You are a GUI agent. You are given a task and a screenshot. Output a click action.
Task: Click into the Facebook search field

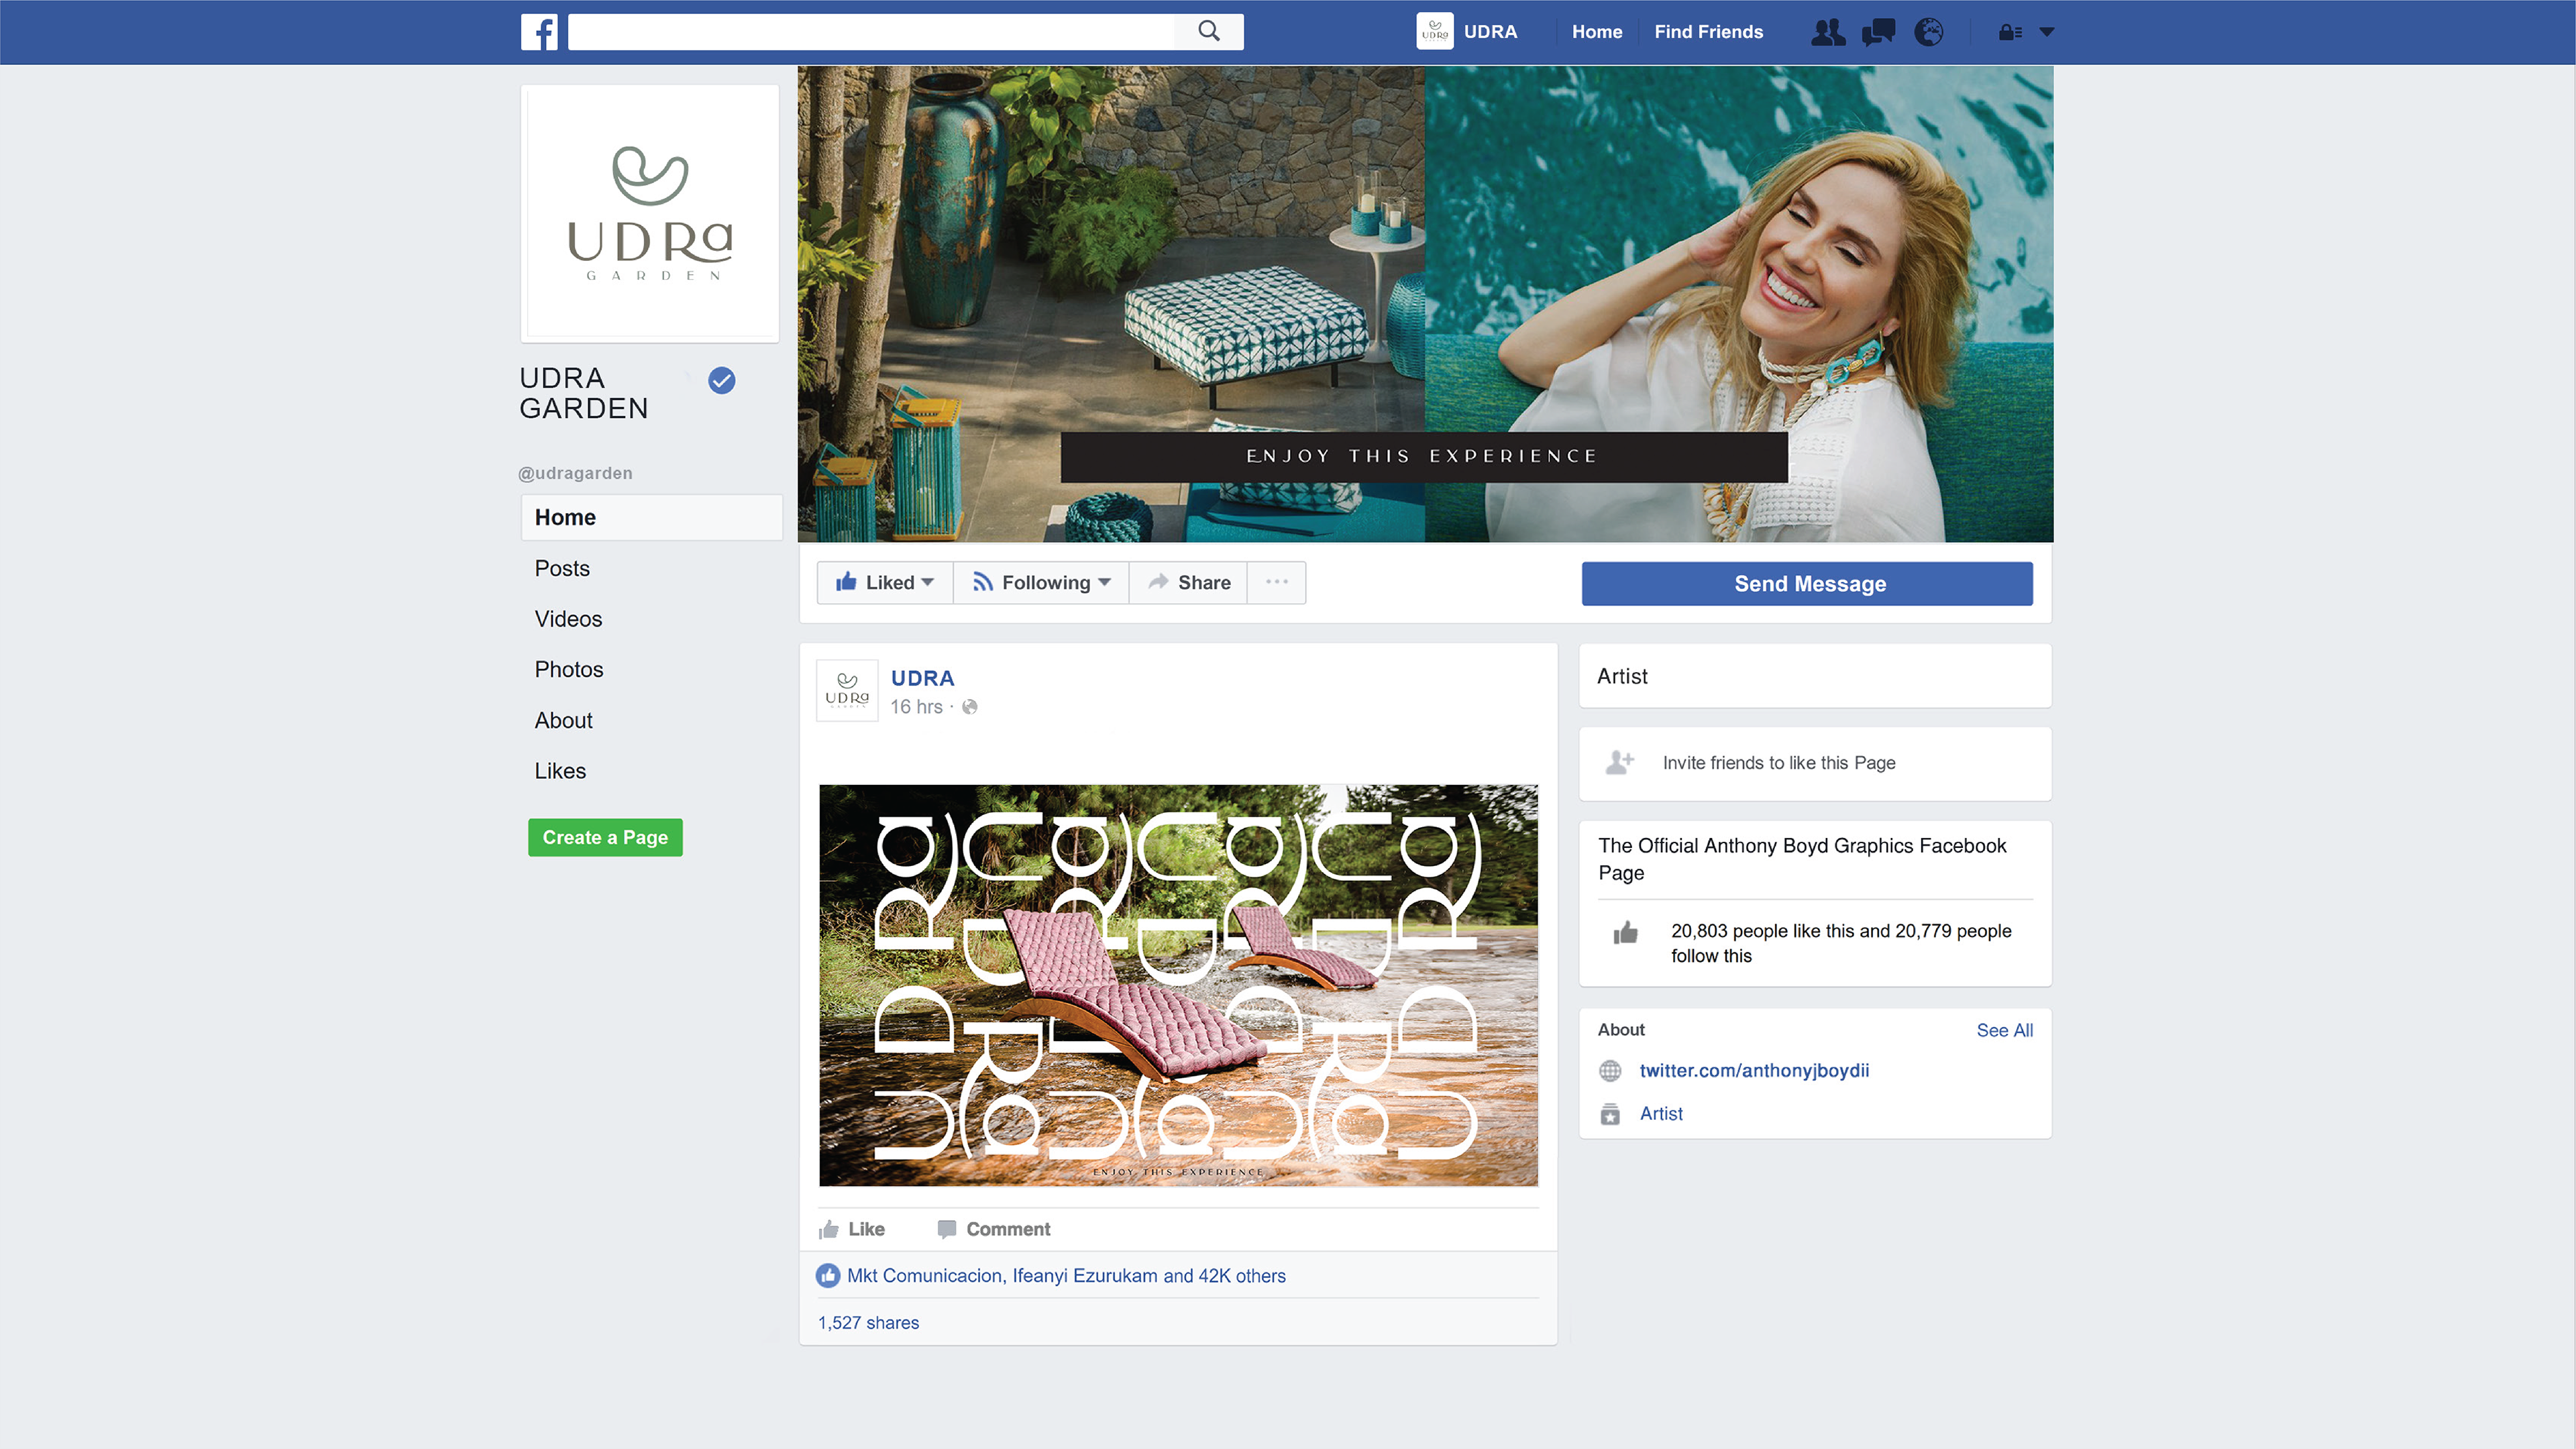pos(870,32)
